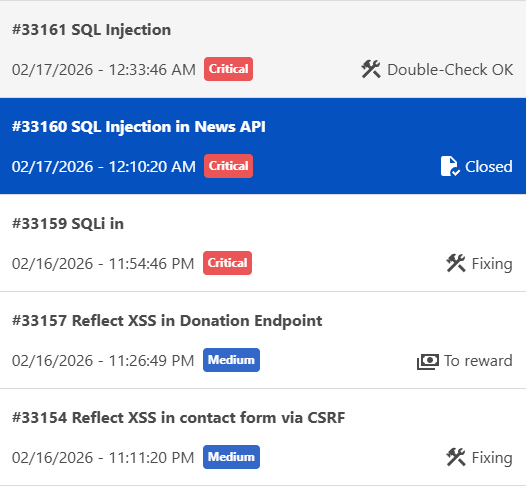Viewport: 526px width, 487px height.
Task: Click the Critical badge on report #33161
Action: tap(228, 69)
